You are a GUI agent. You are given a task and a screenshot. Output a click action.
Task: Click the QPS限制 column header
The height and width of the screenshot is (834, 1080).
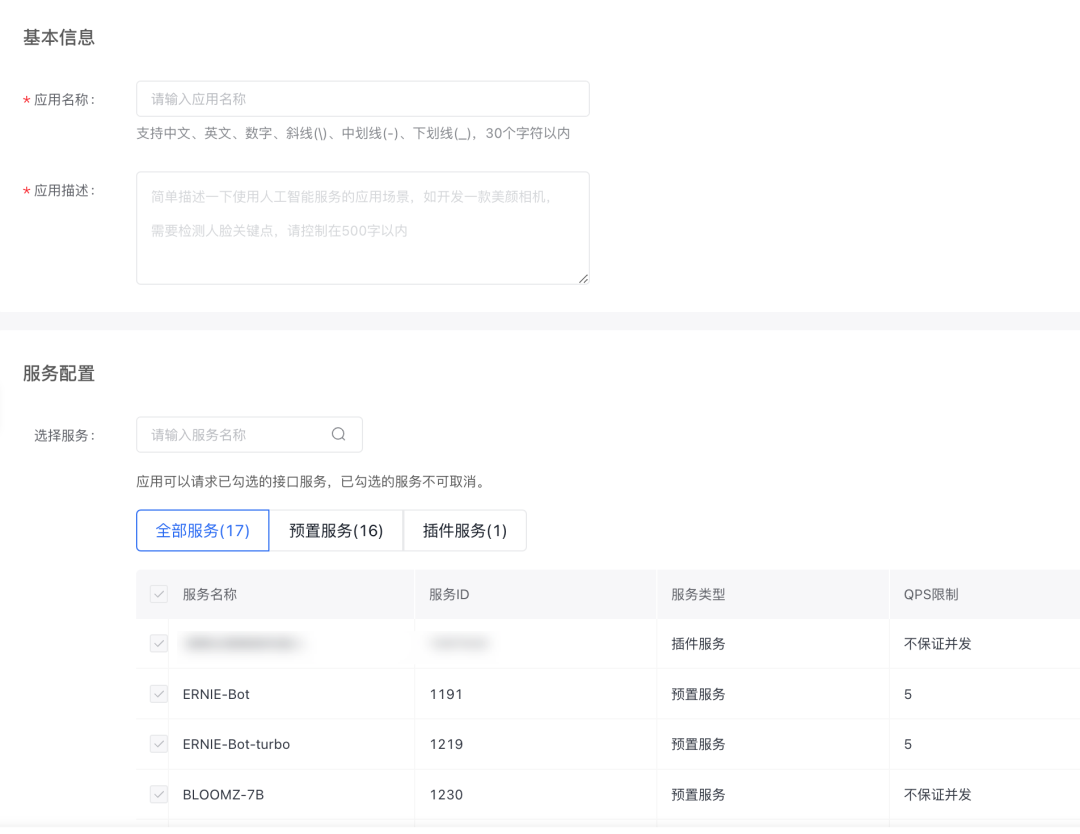(x=934, y=593)
